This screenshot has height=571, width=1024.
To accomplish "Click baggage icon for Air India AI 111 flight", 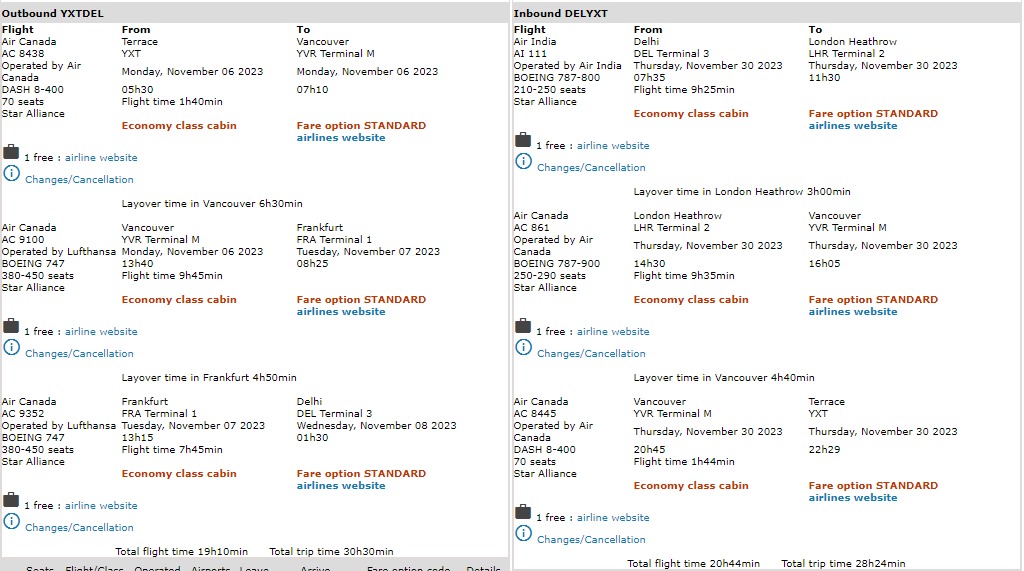I will 523,140.
